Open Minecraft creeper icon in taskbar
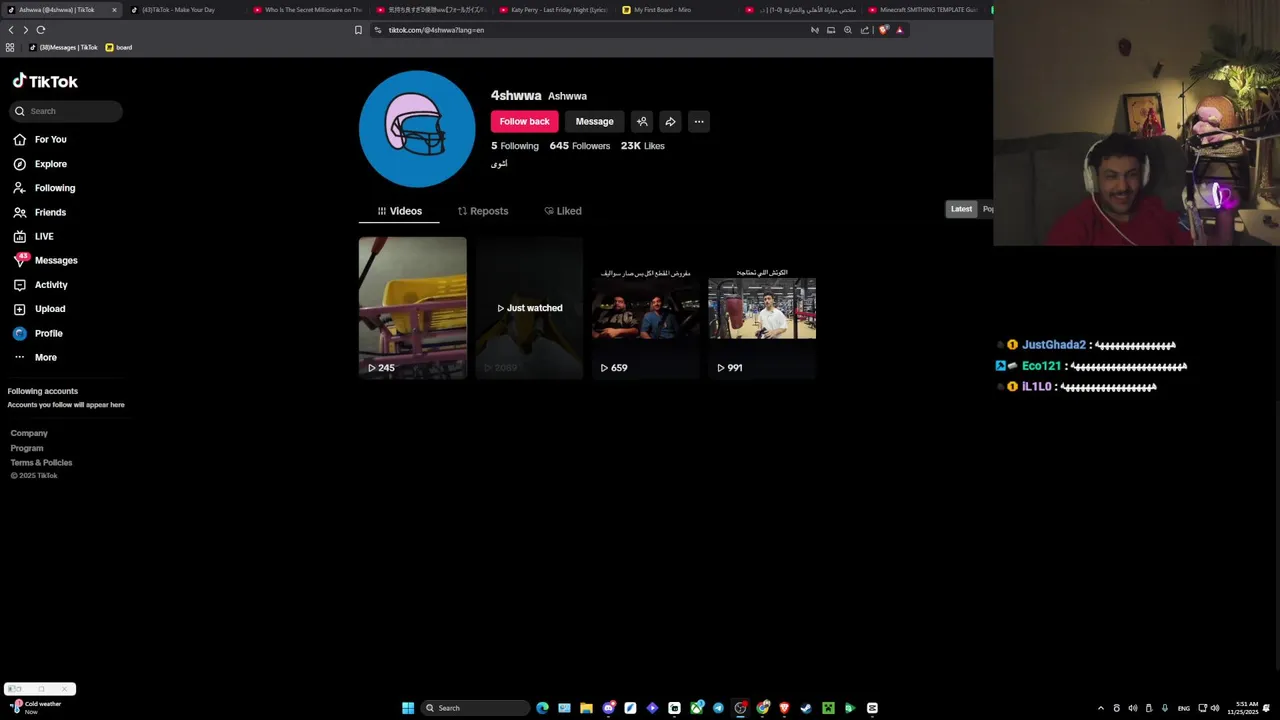Image resolution: width=1280 pixels, height=720 pixels. (x=828, y=708)
